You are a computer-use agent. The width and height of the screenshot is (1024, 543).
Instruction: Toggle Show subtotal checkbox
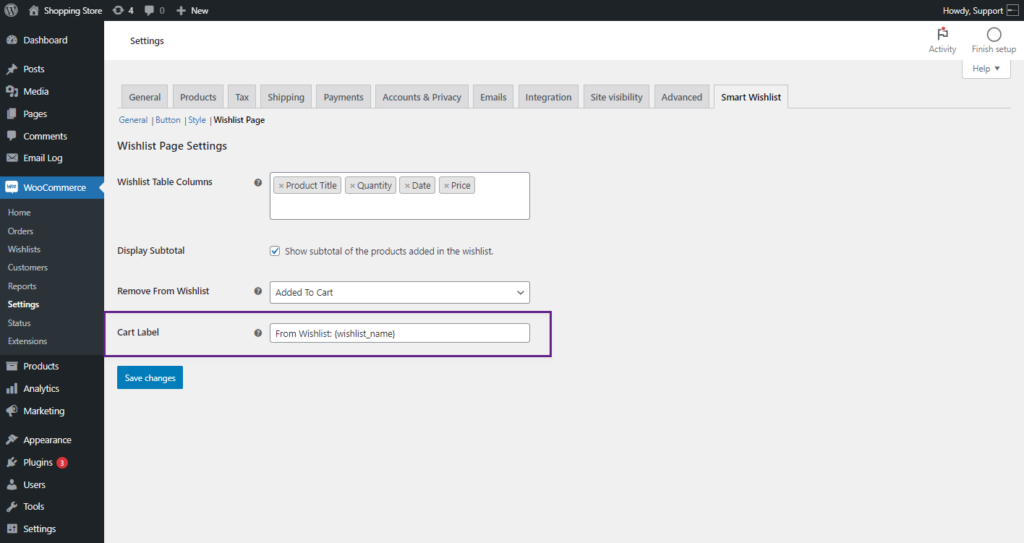(x=275, y=251)
